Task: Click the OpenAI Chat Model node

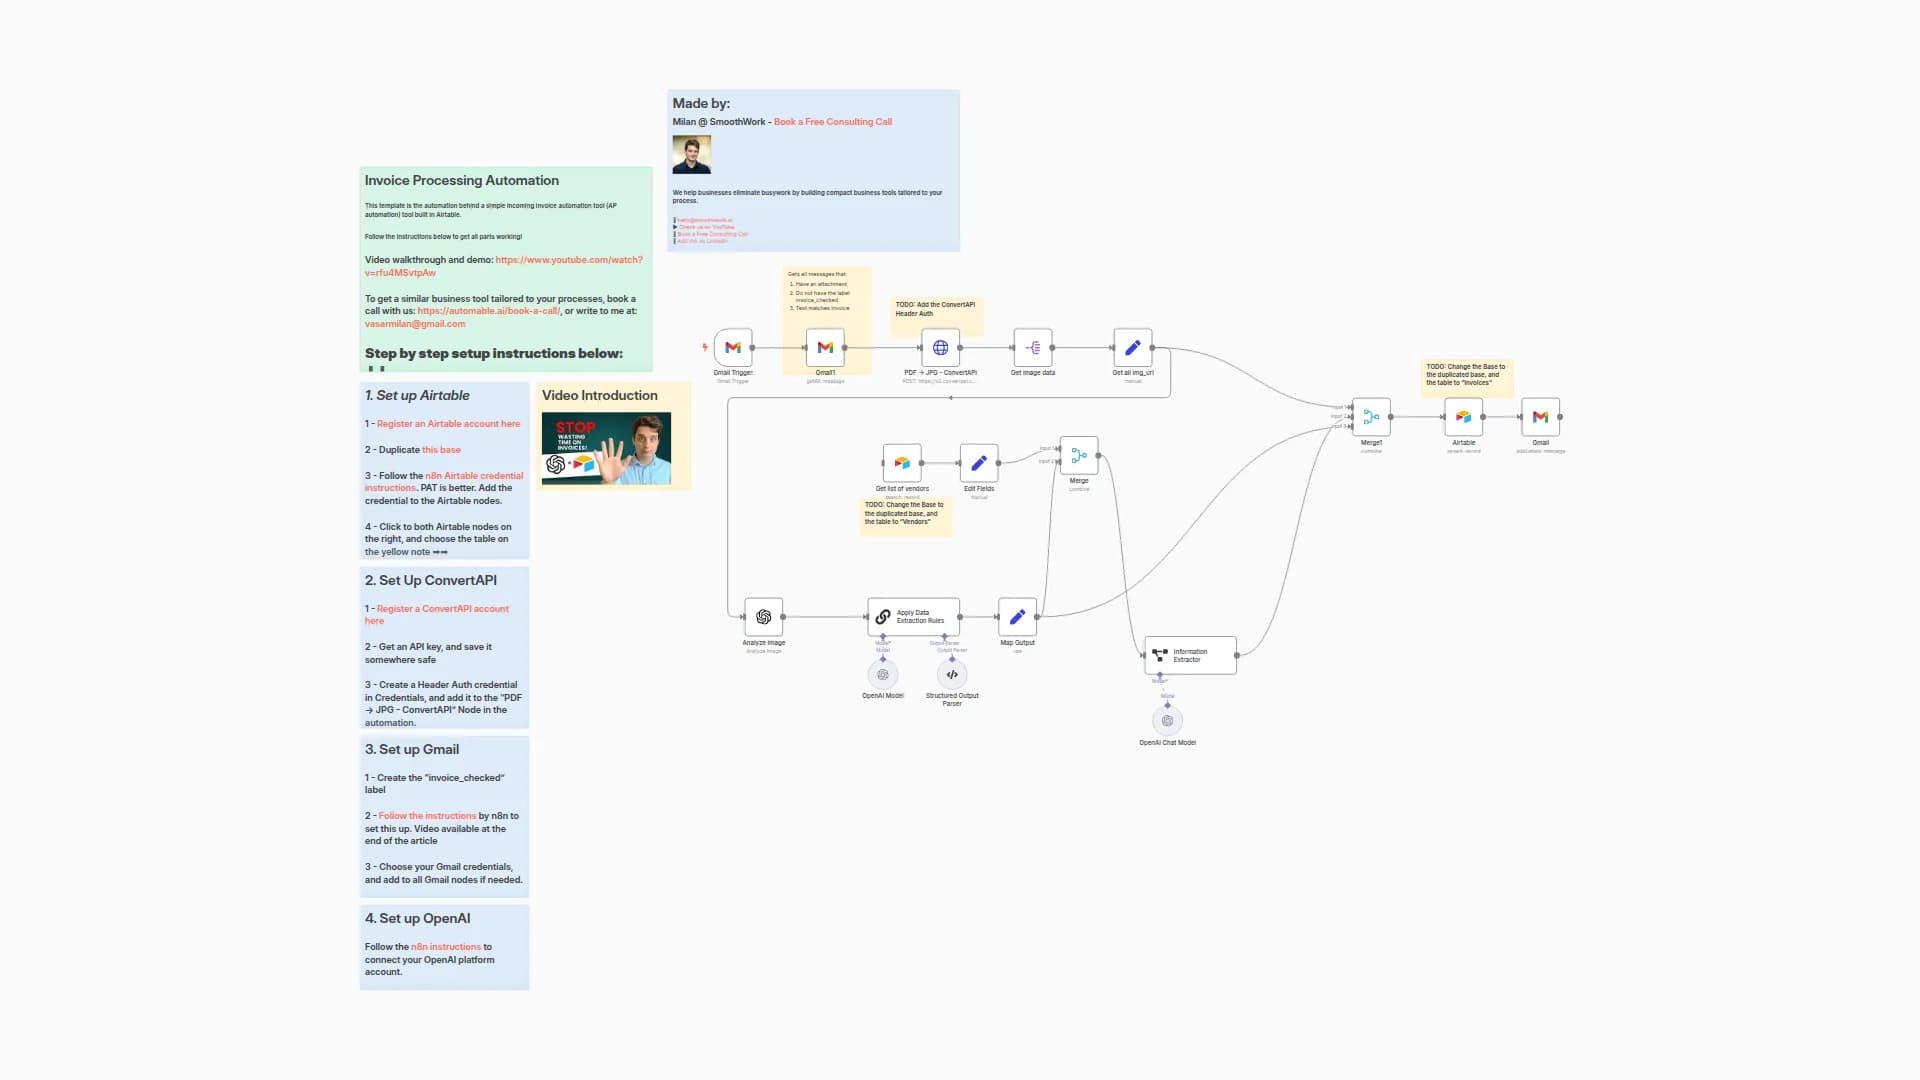Action: (x=1167, y=720)
